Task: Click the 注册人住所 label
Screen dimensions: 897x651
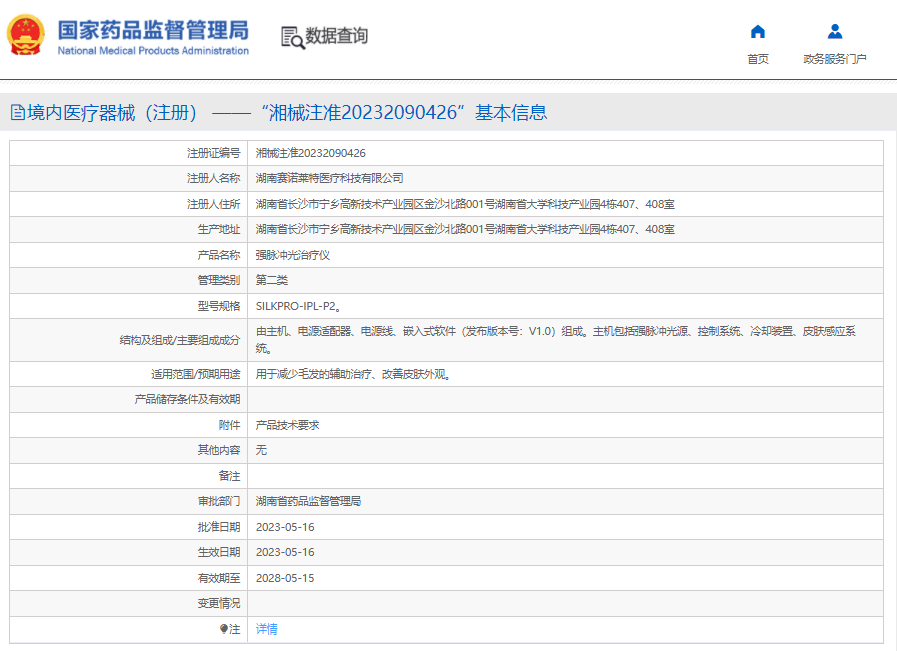Action: [x=213, y=204]
